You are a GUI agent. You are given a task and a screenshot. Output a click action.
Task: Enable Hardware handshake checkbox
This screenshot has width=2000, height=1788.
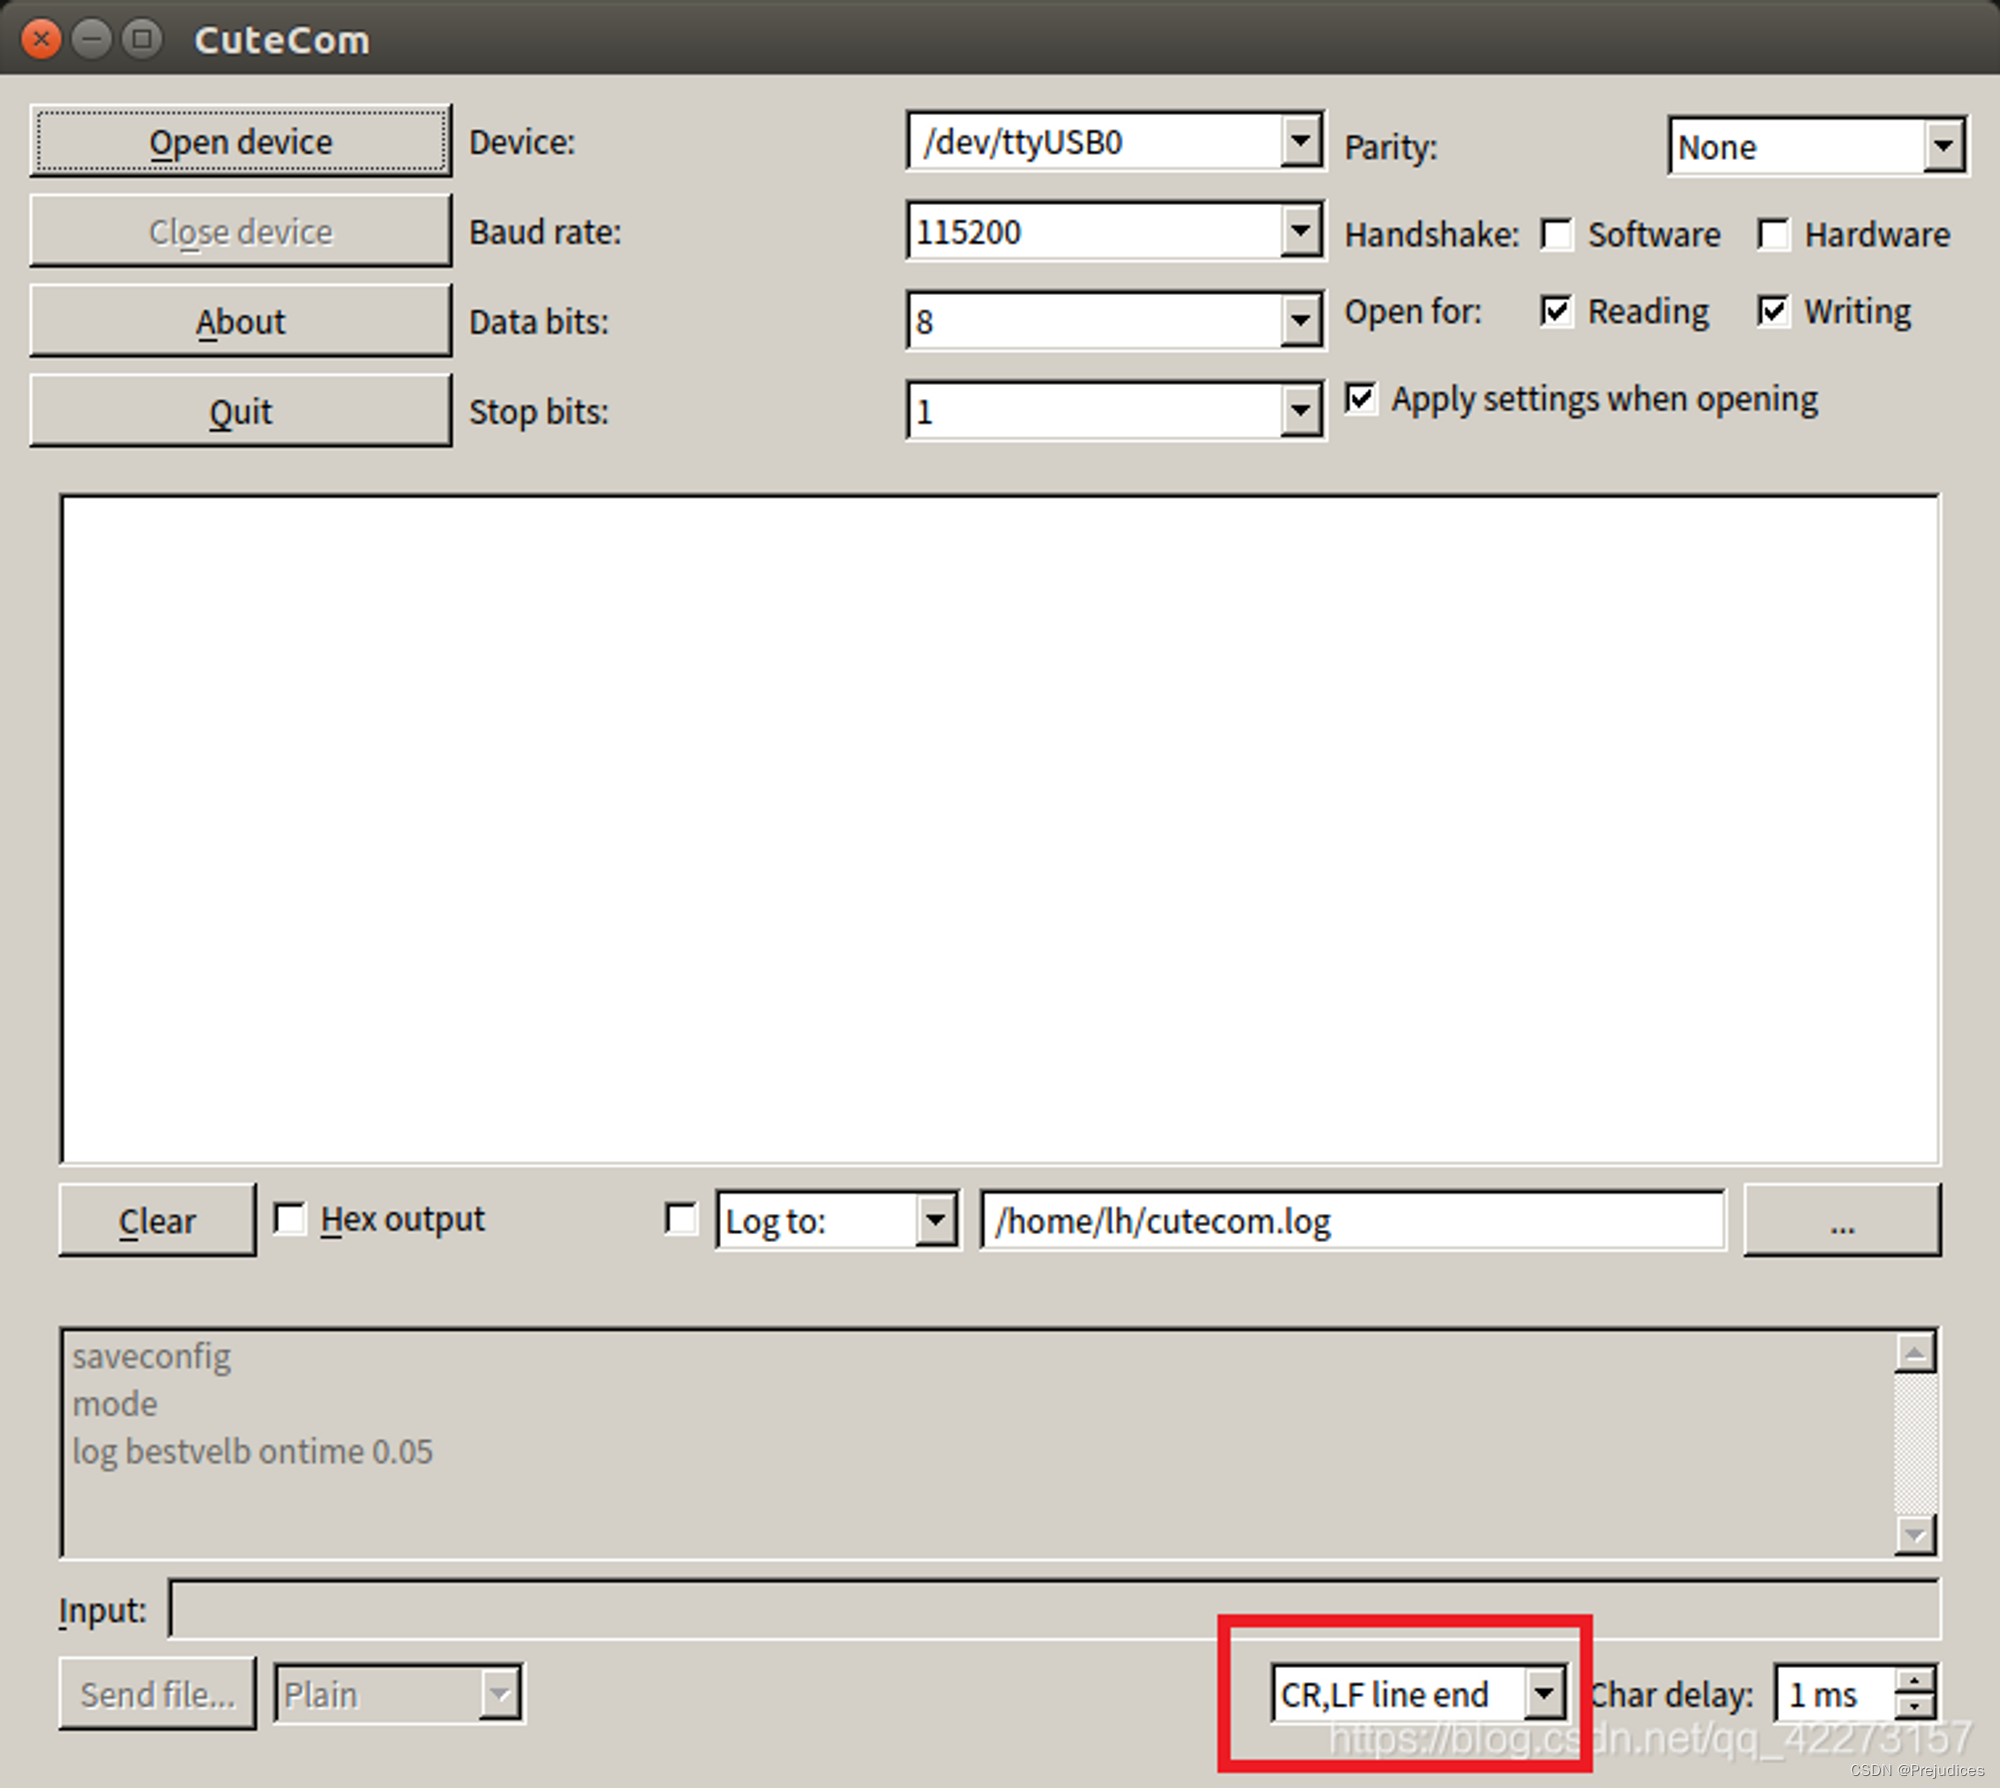1773,235
